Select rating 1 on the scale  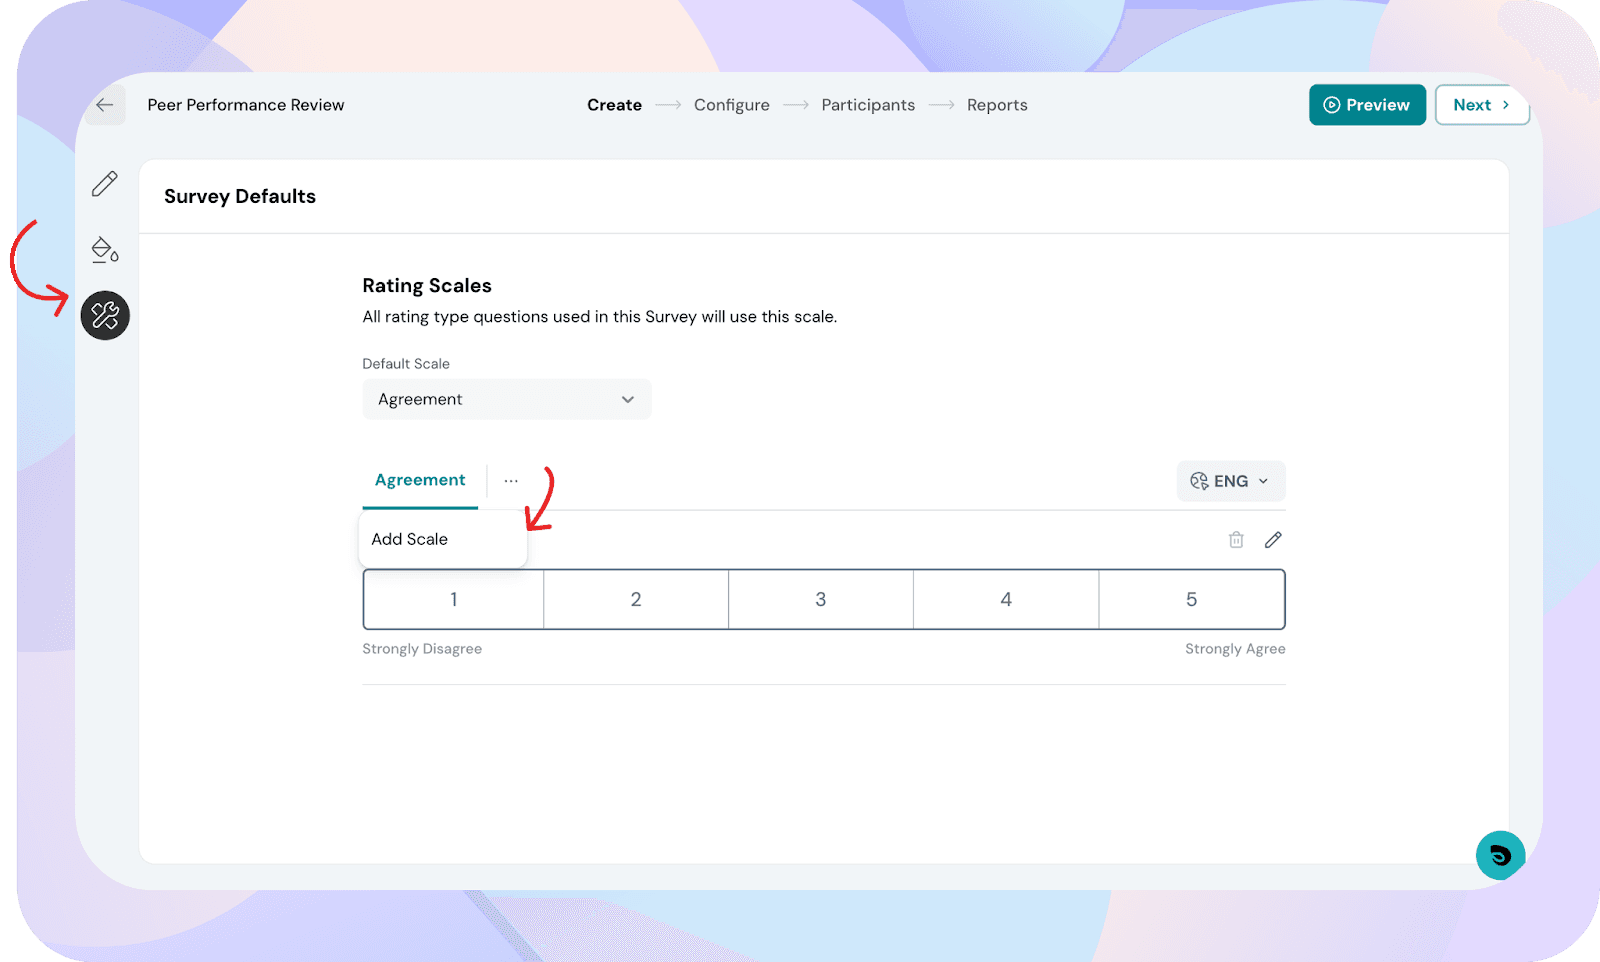point(454,599)
